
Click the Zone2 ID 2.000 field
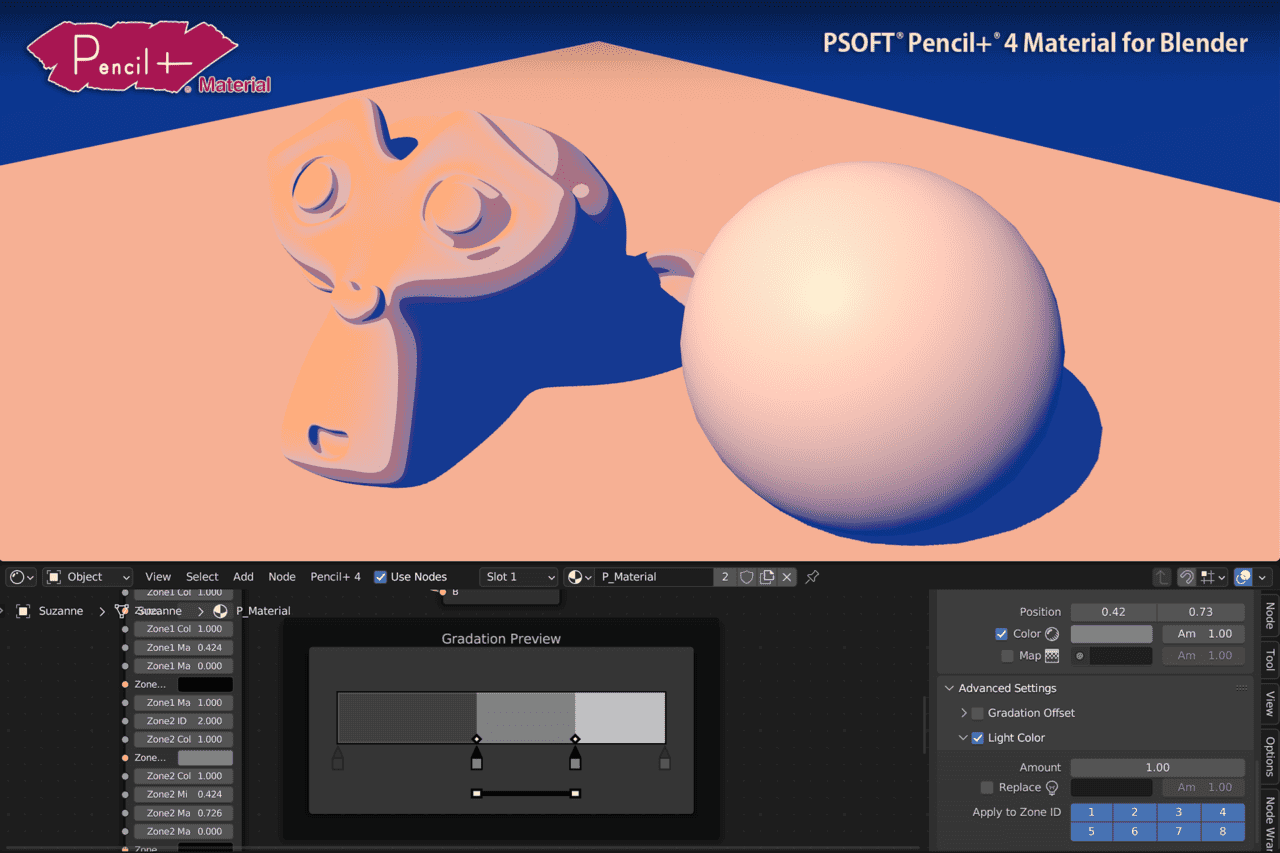pyautogui.click(x=184, y=721)
